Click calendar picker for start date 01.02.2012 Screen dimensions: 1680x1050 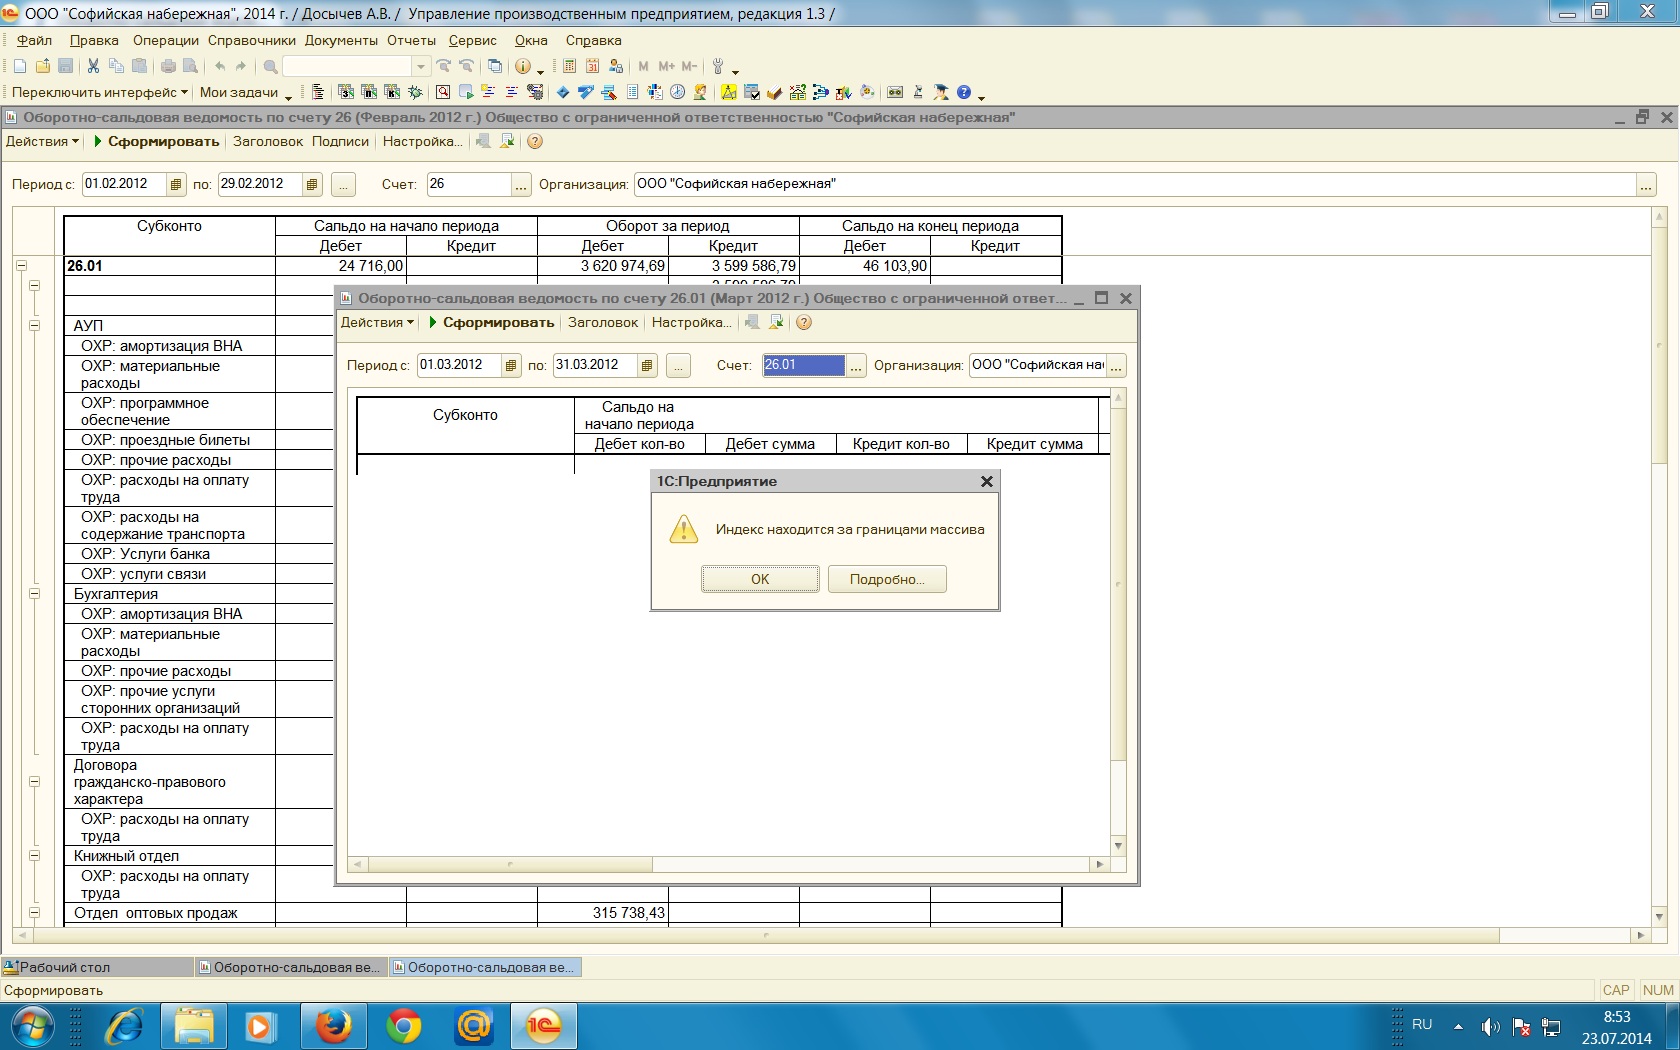point(176,184)
